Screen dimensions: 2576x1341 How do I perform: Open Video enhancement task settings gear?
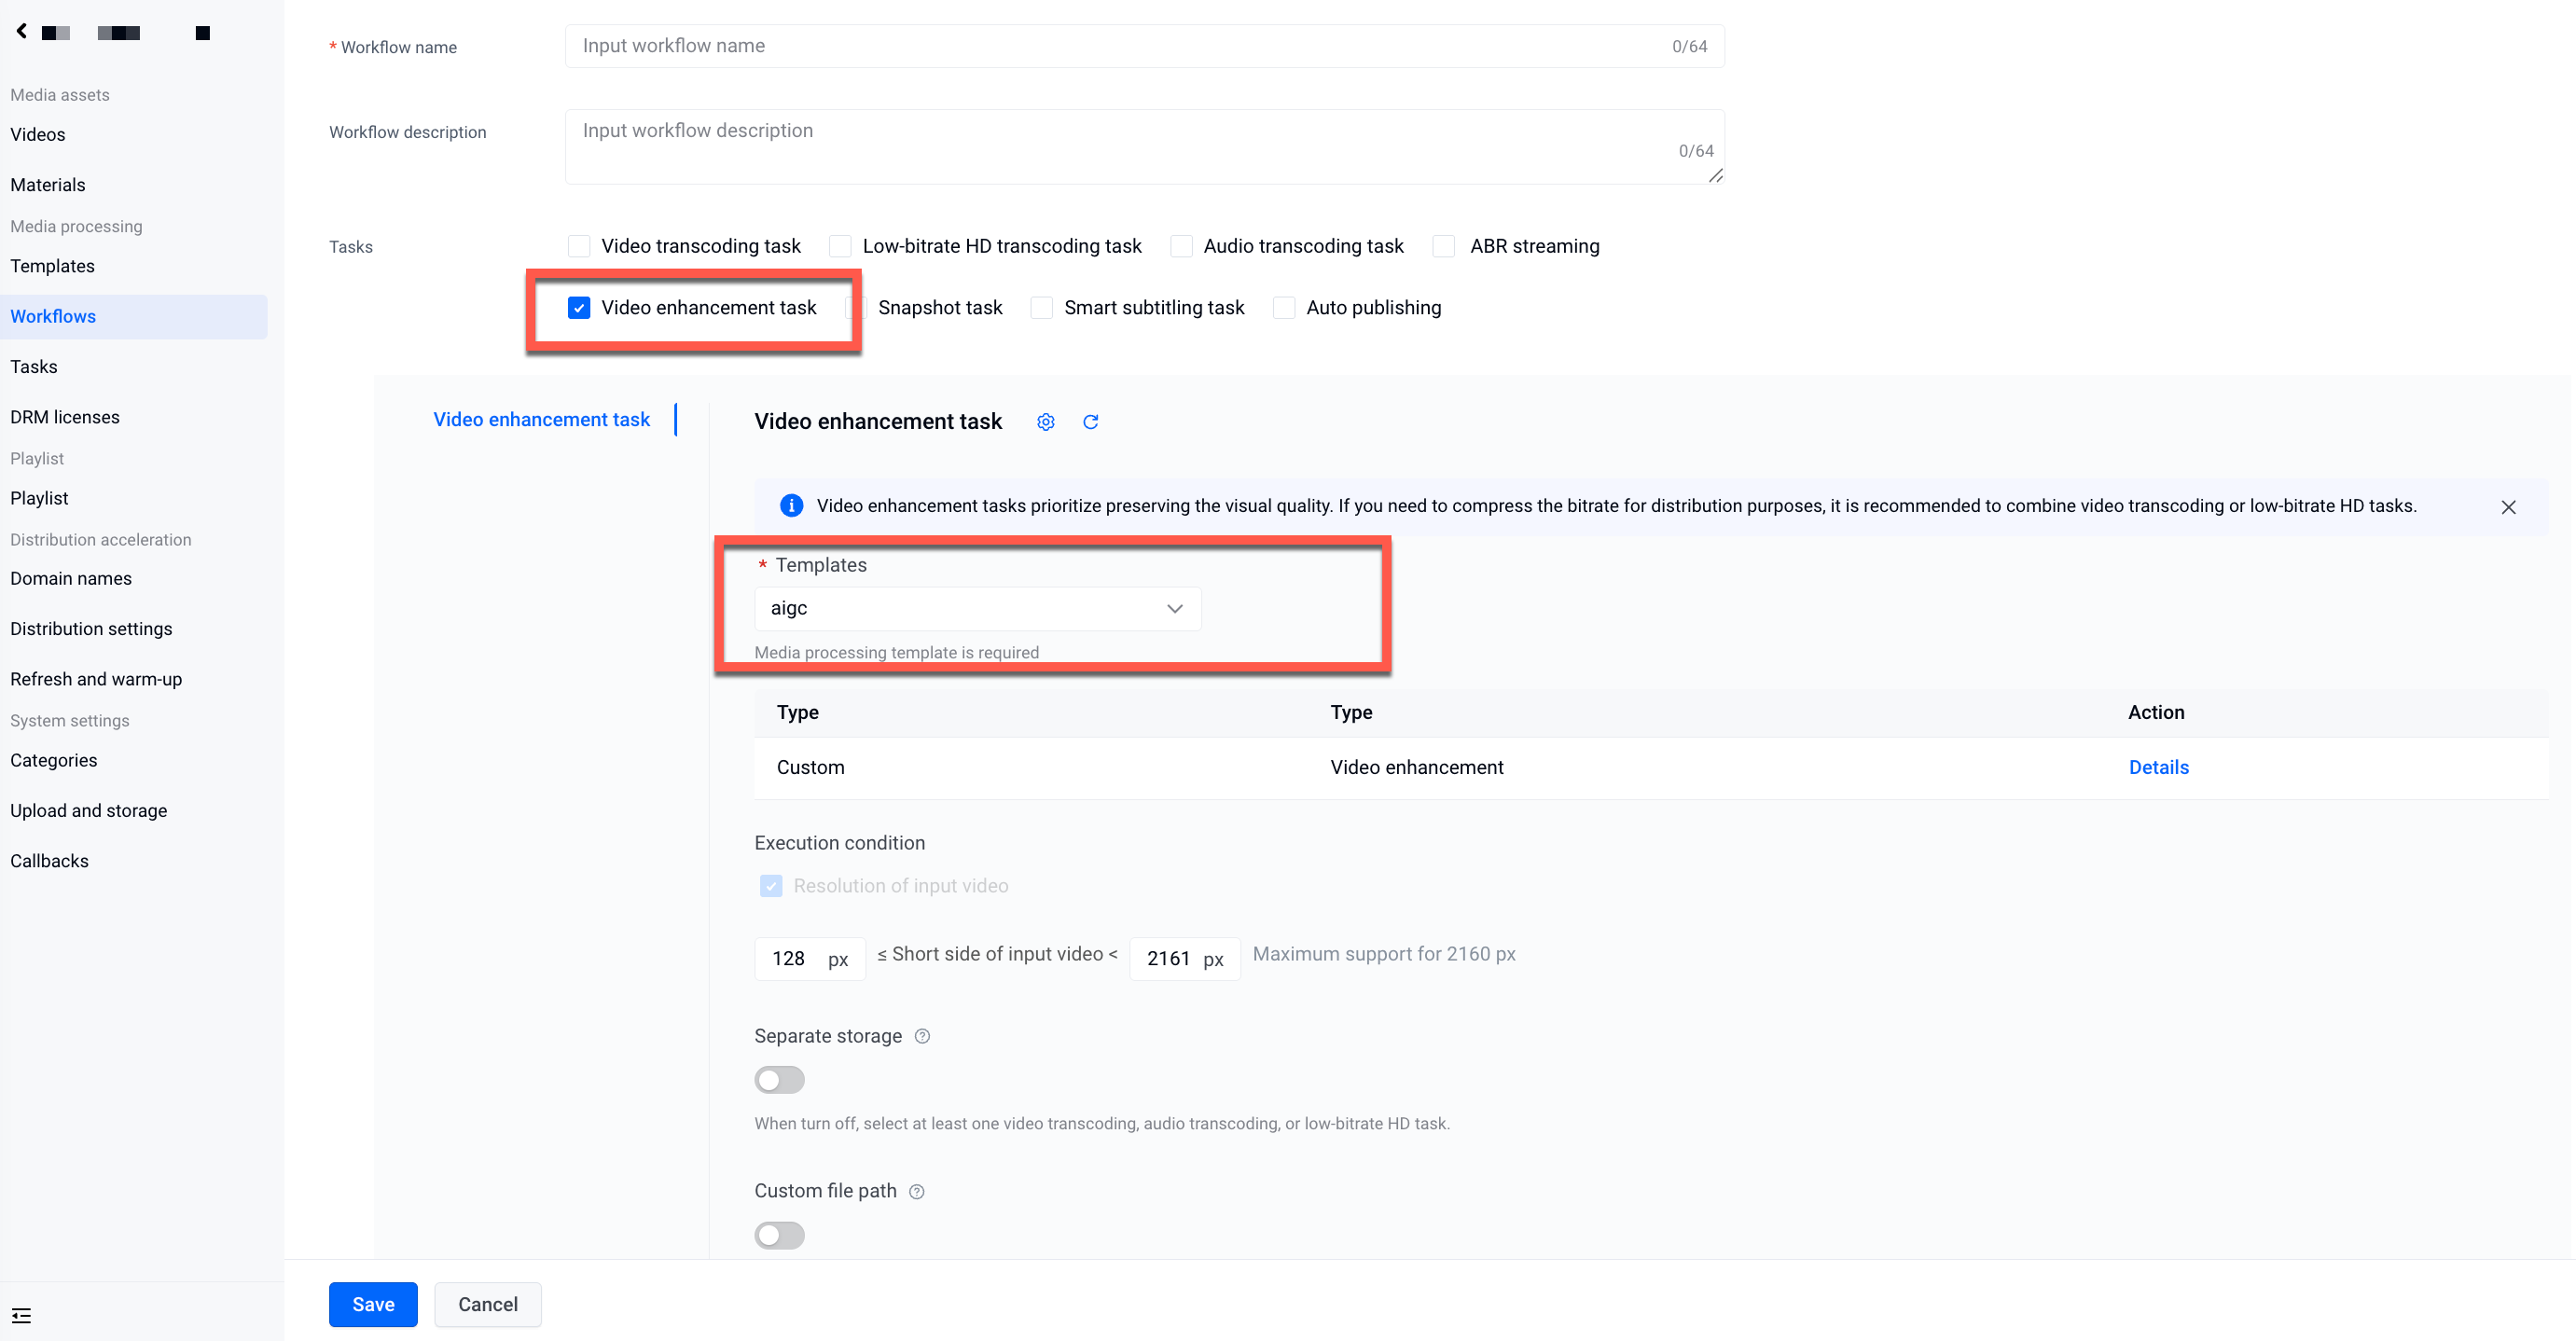coord(1045,422)
